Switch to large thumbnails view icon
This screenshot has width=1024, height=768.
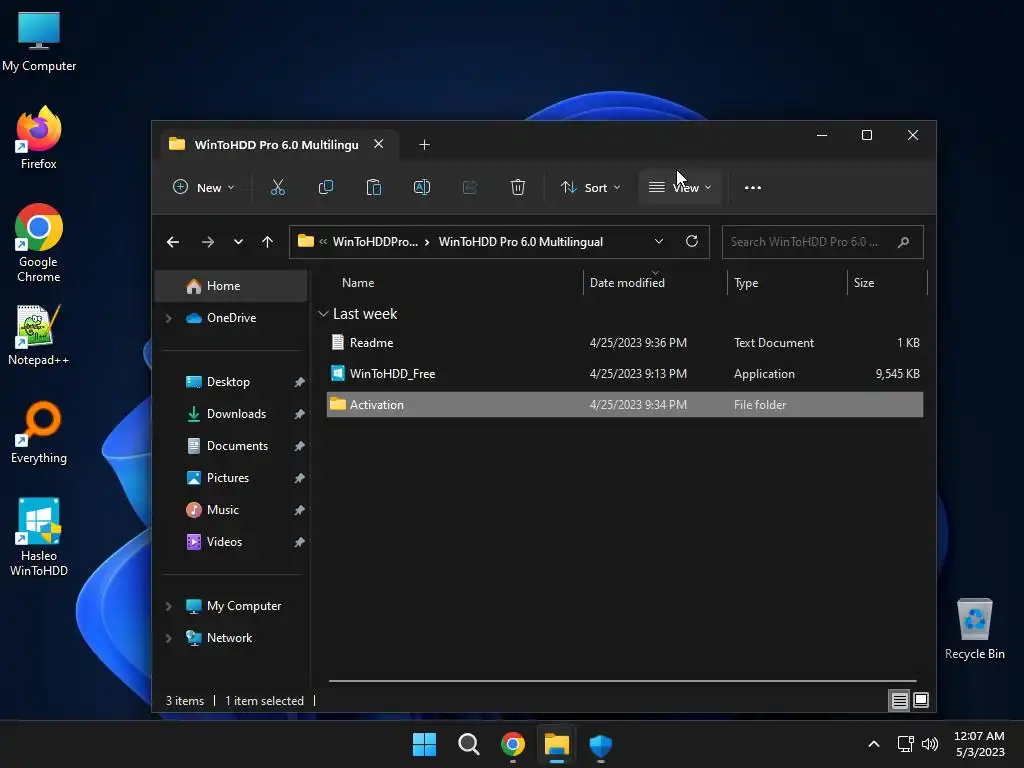pyautogui.click(x=921, y=701)
